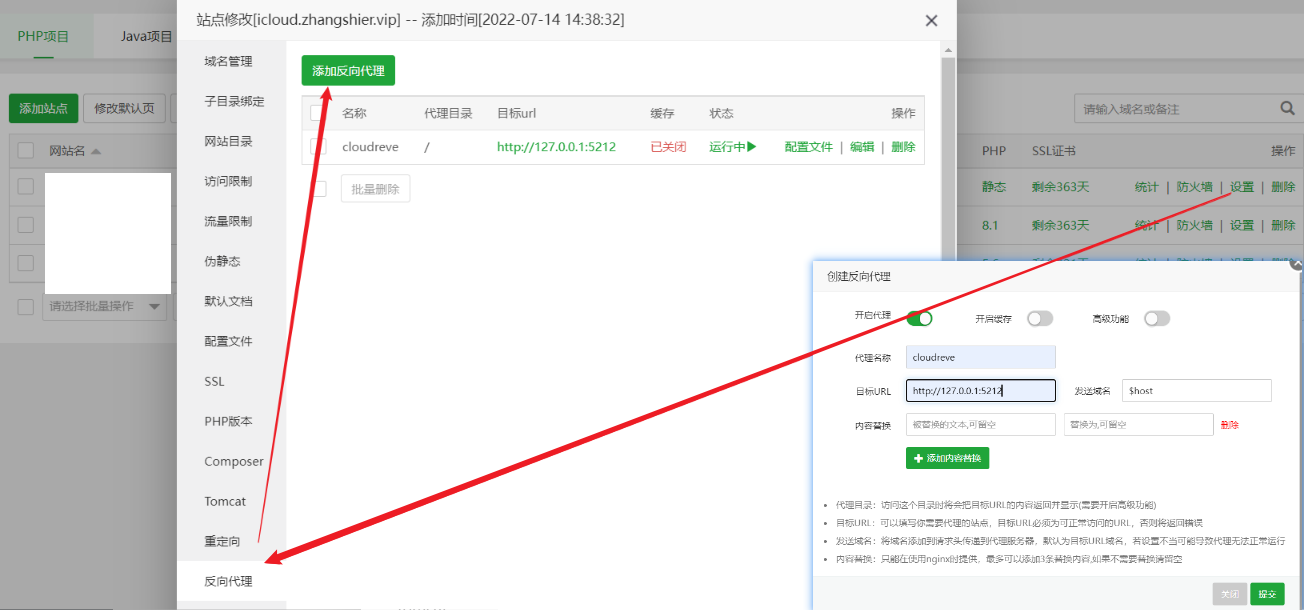The height and width of the screenshot is (610, 1304).
Task: Click the 运行中 play status icon
Action: tap(750, 147)
